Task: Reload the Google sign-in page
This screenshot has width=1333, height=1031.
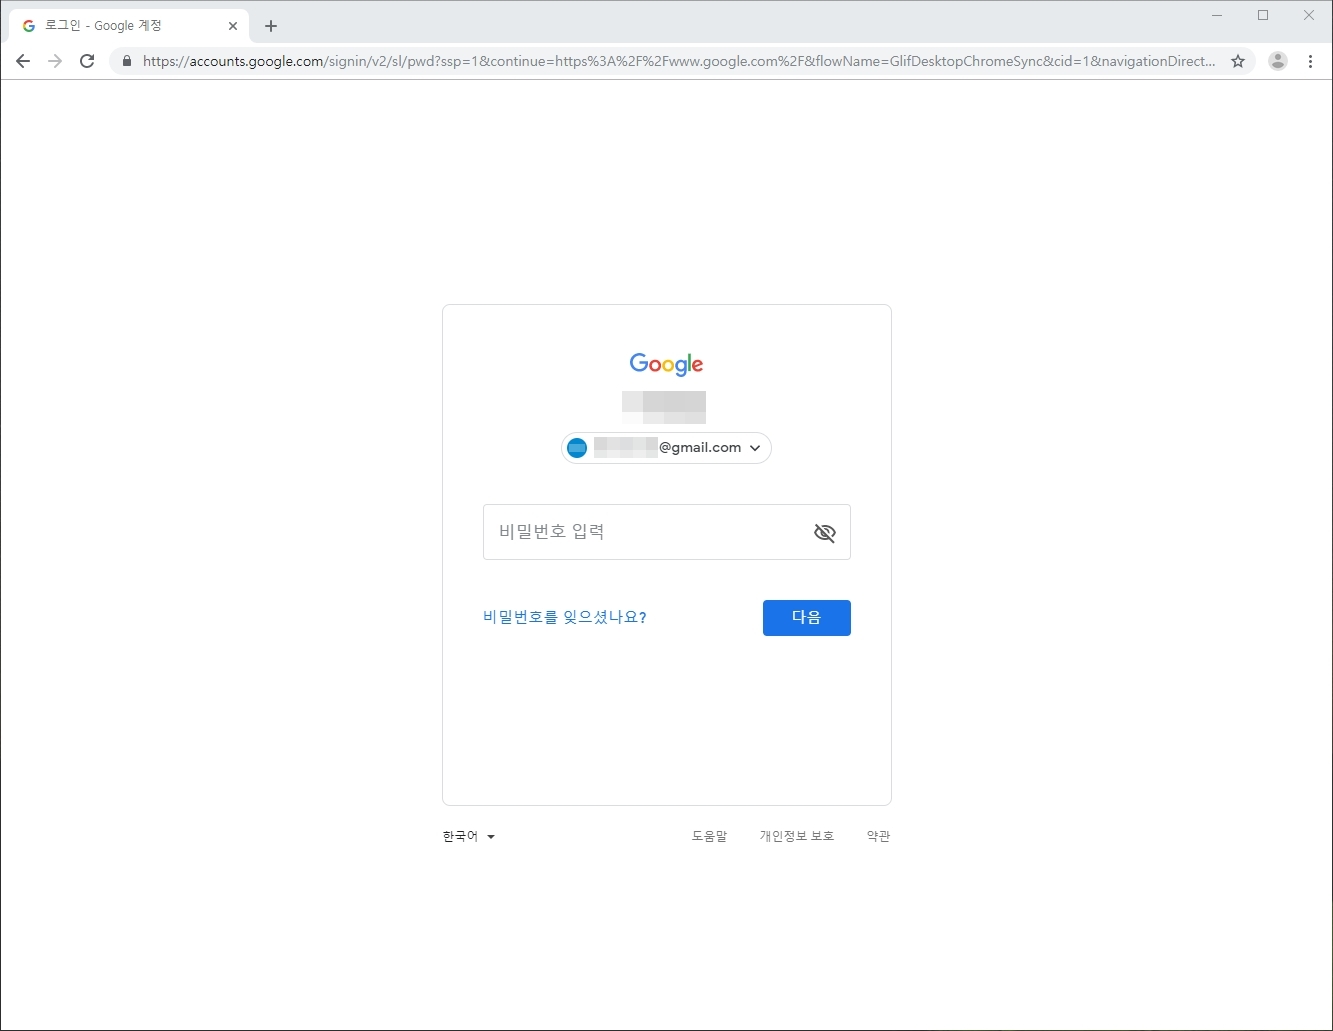Action: click(87, 61)
